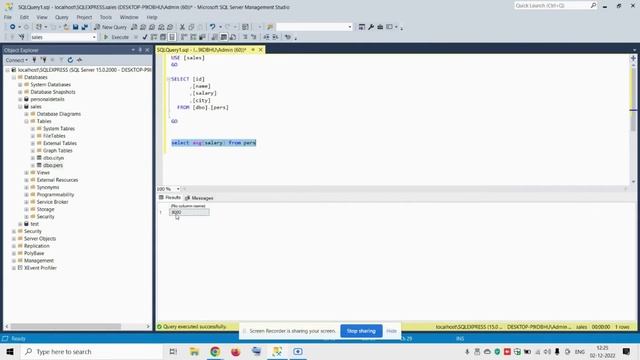Parse query with the checkmark icon

[144, 37]
